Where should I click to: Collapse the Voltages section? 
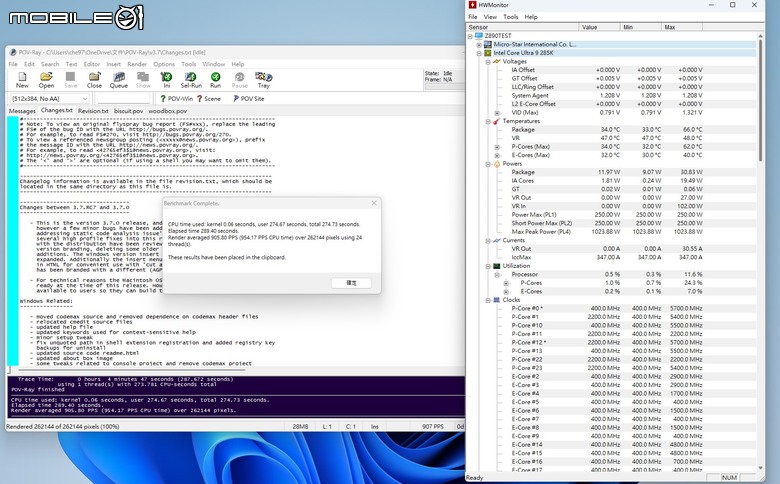point(488,62)
